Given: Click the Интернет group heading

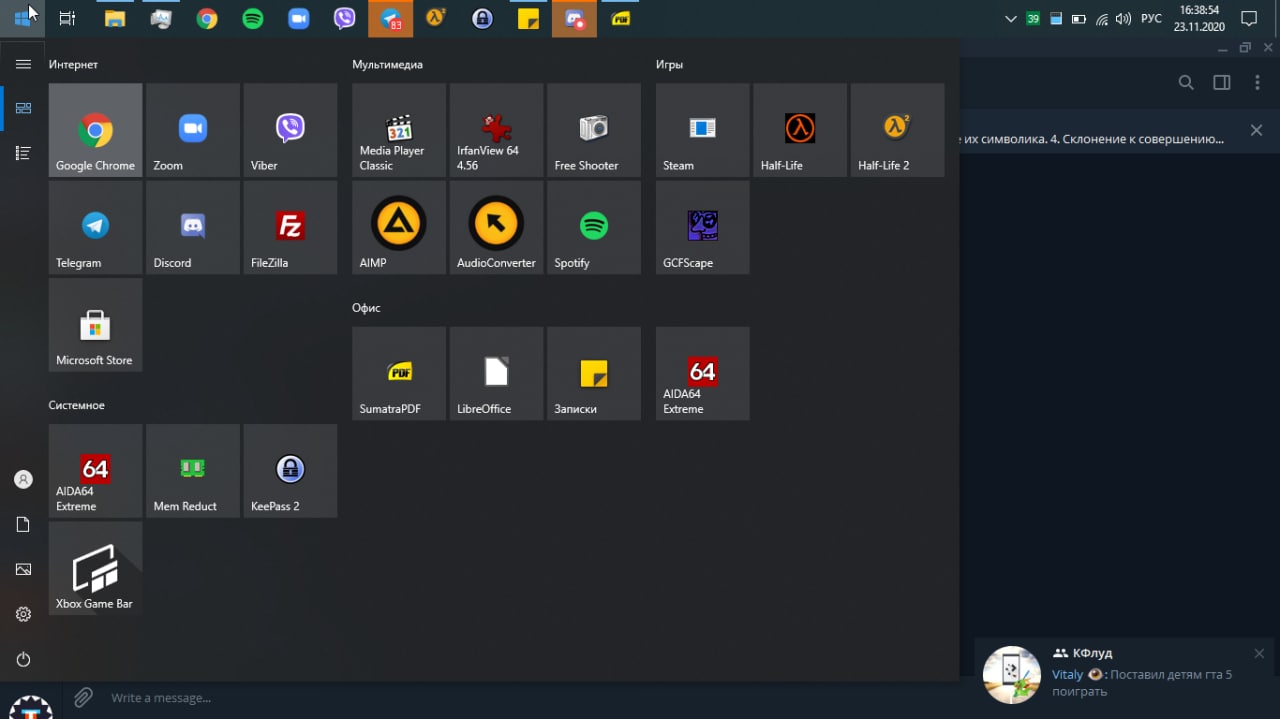Looking at the screenshot, I should coord(73,65).
